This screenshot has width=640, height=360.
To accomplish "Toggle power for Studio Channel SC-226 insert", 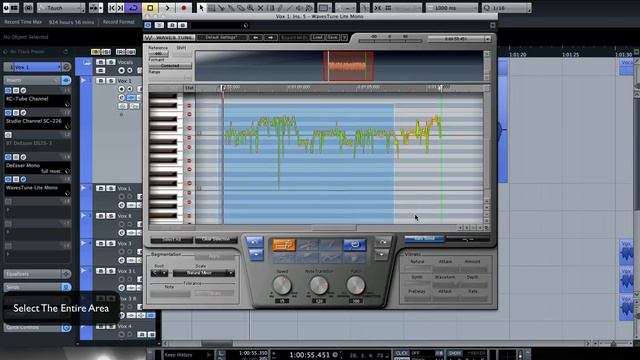I will [x=8, y=112].
